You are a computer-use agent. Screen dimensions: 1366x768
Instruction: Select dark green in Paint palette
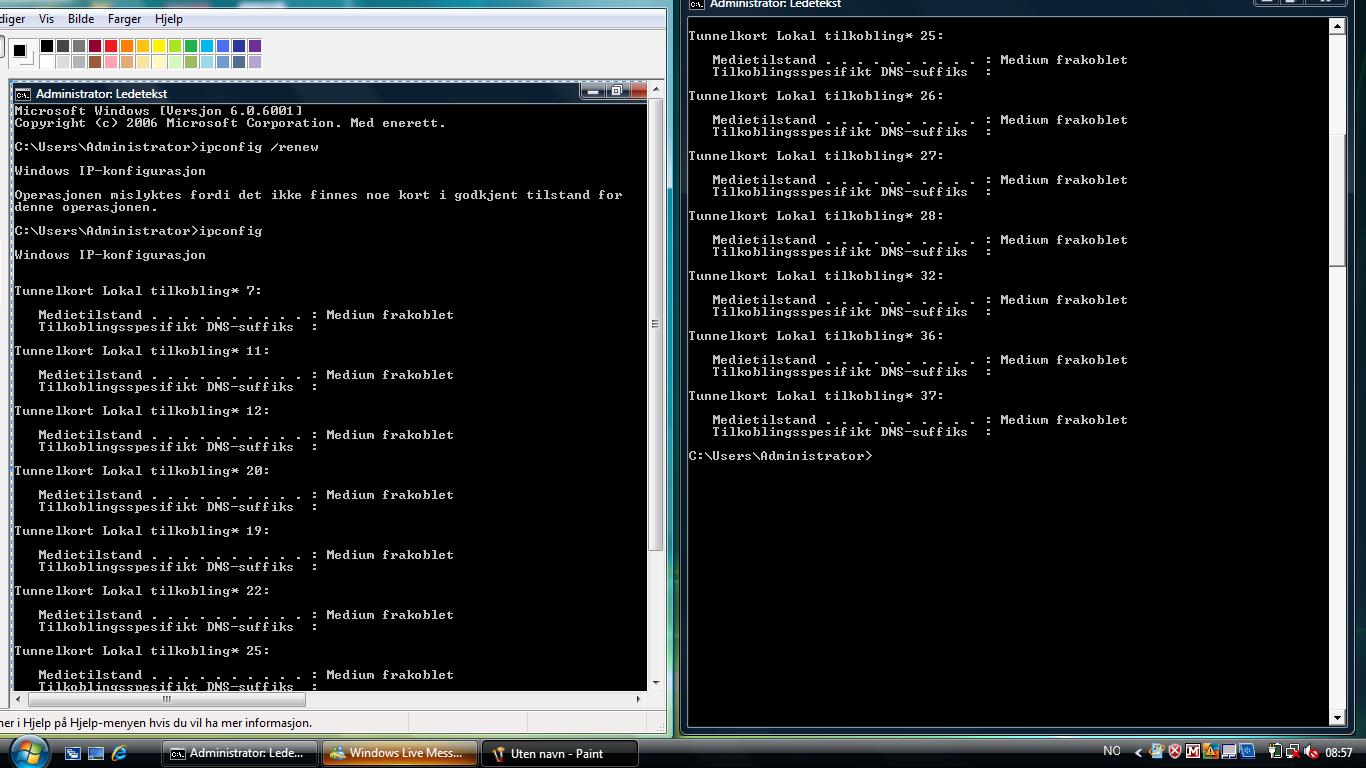(191, 46)
